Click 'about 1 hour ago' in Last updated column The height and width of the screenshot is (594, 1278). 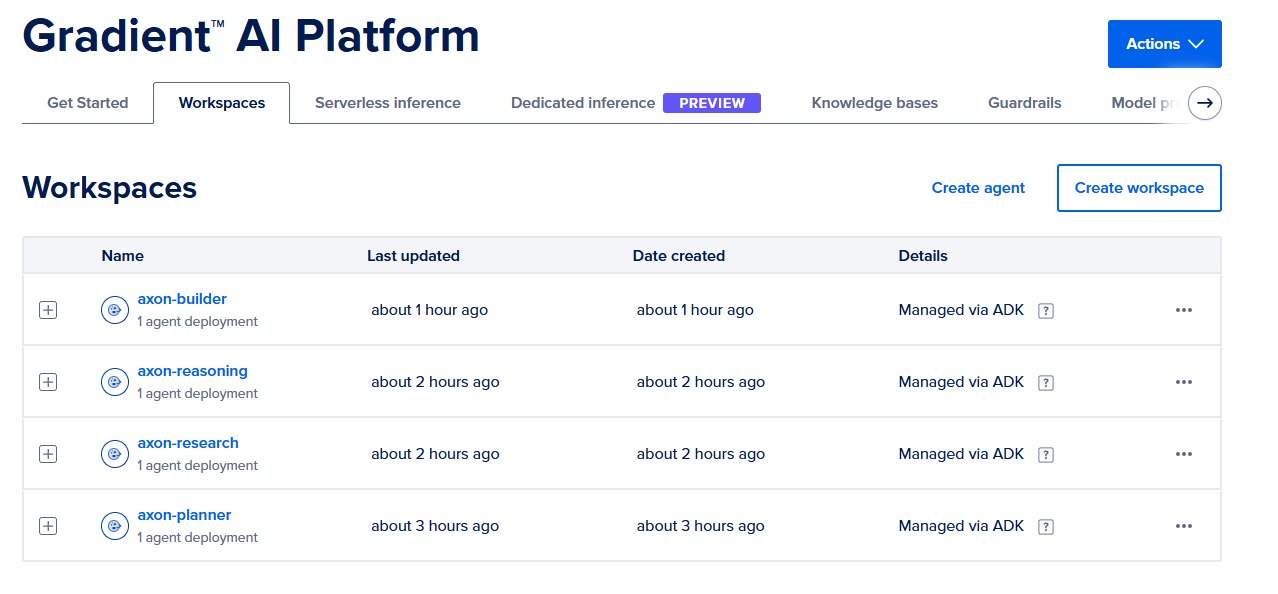click(430, 310)
